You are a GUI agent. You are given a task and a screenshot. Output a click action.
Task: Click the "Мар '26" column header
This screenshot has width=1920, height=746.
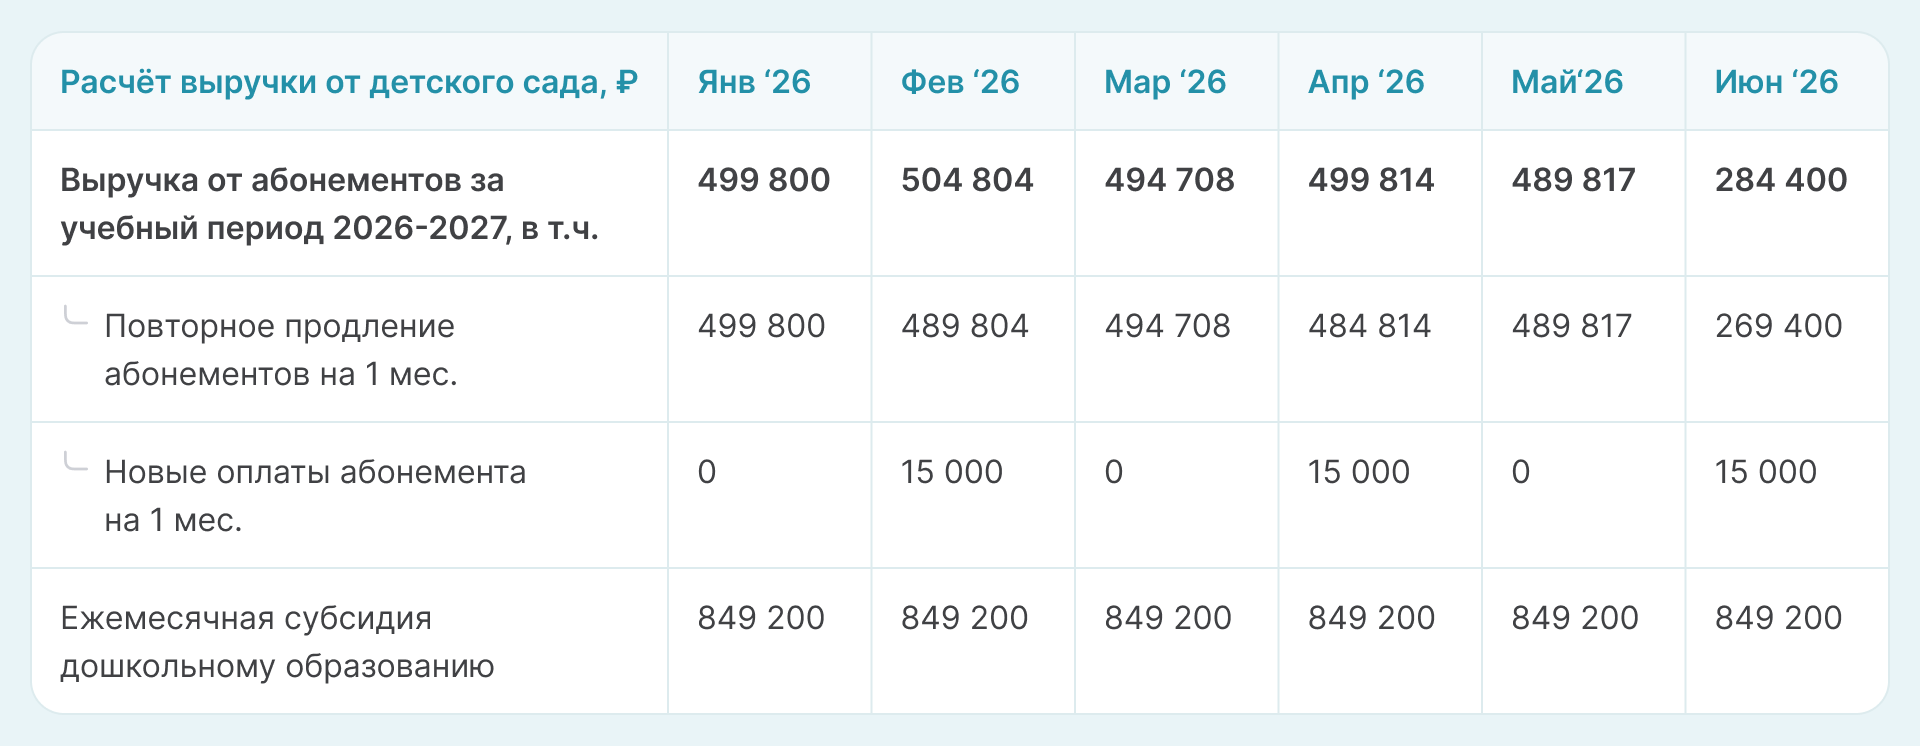1165,82
